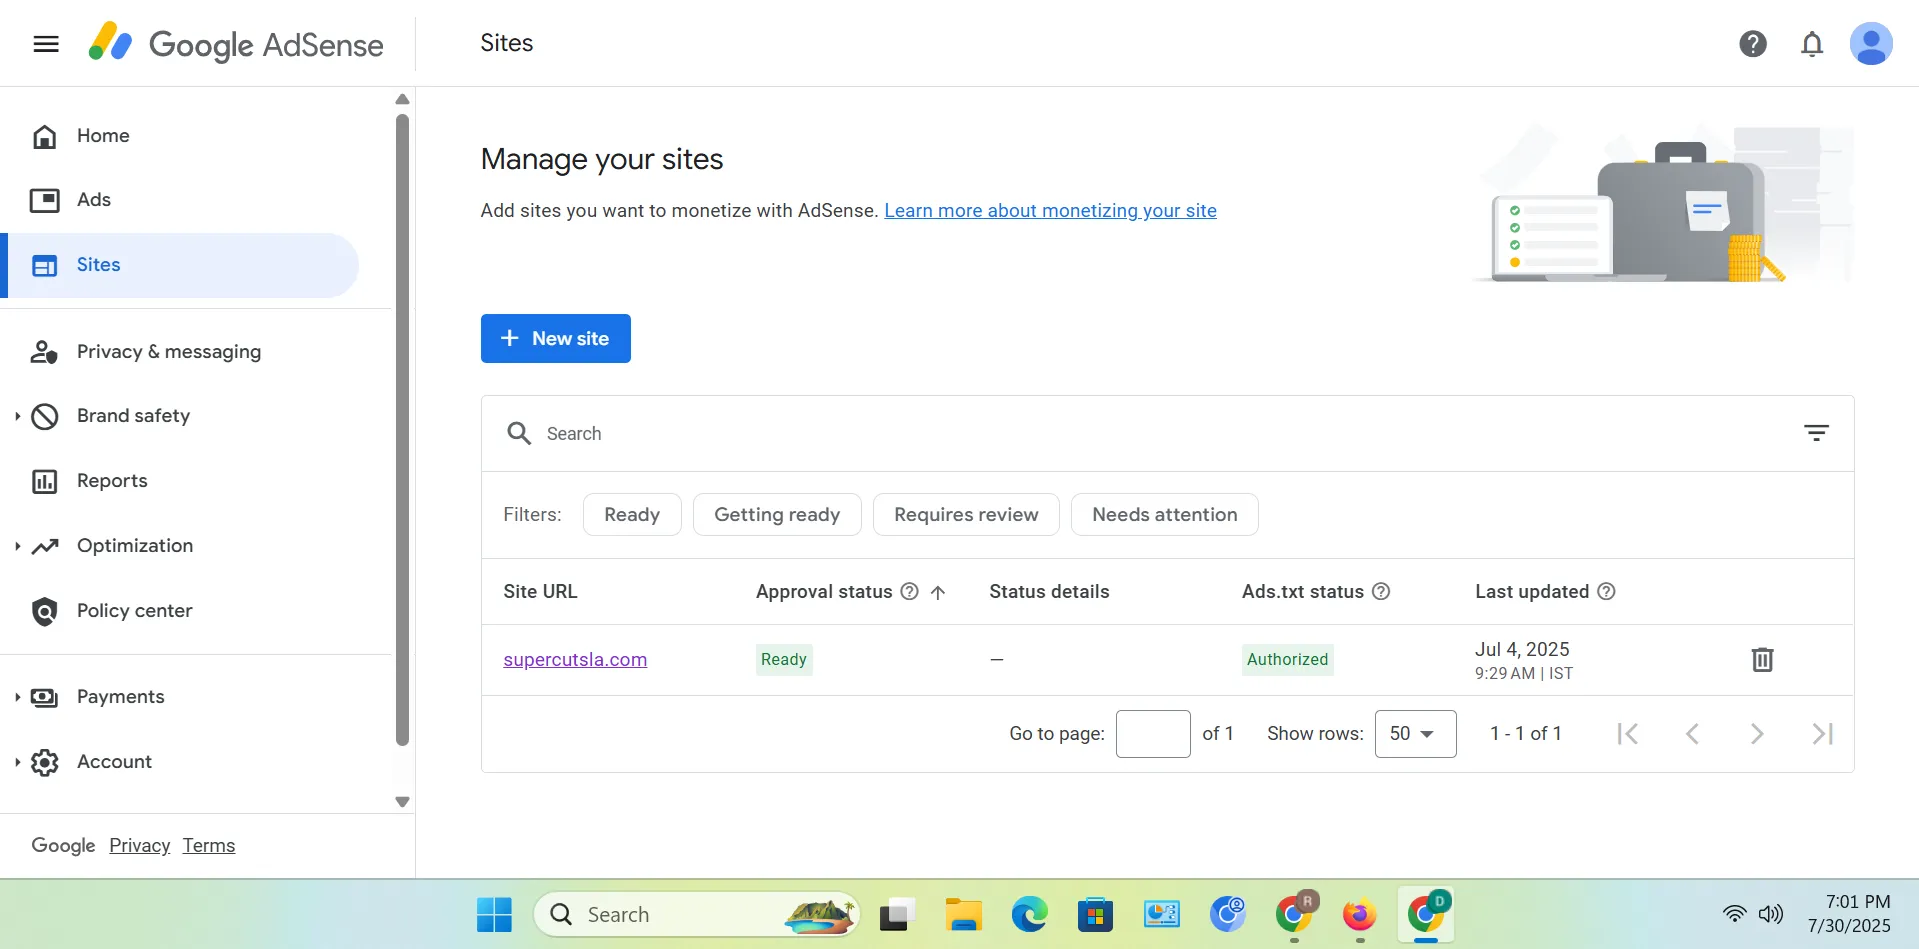Open the Terms footer link

[x=208, y=846]
